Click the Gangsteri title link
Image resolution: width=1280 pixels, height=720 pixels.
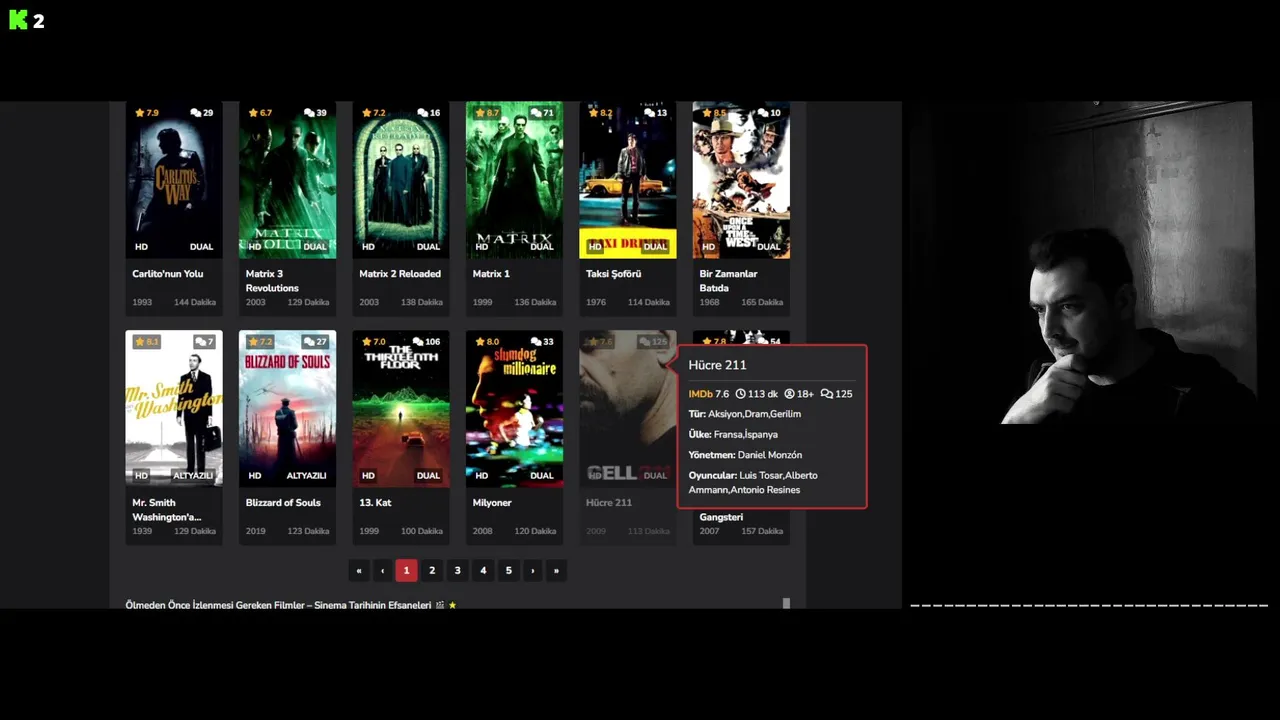[x=721, y=517]
